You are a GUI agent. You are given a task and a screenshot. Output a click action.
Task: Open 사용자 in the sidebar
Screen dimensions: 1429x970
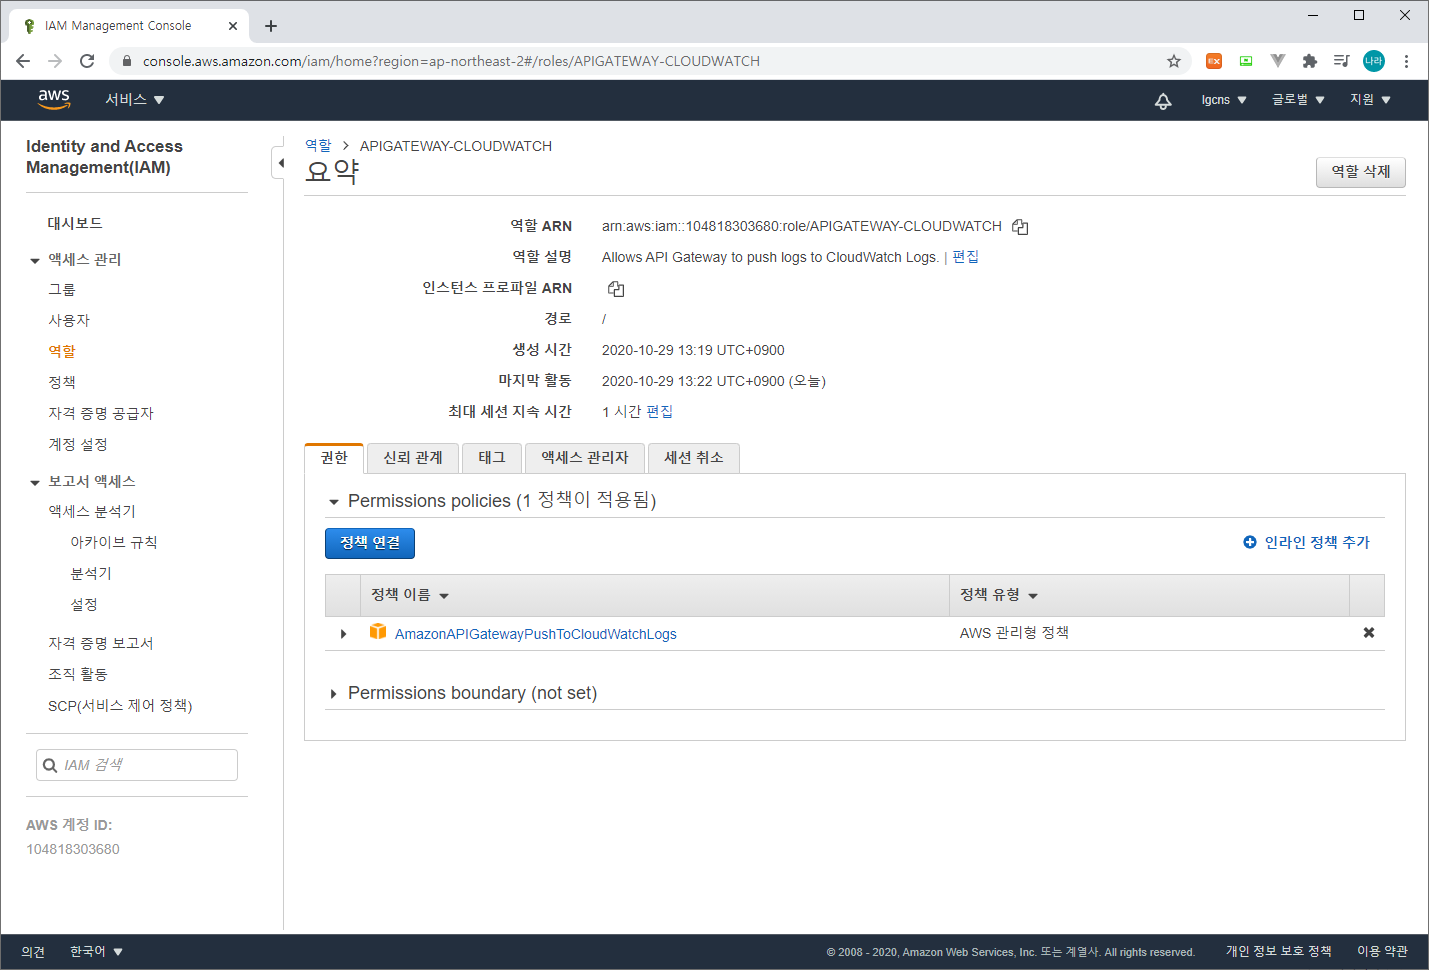point(69,321)
